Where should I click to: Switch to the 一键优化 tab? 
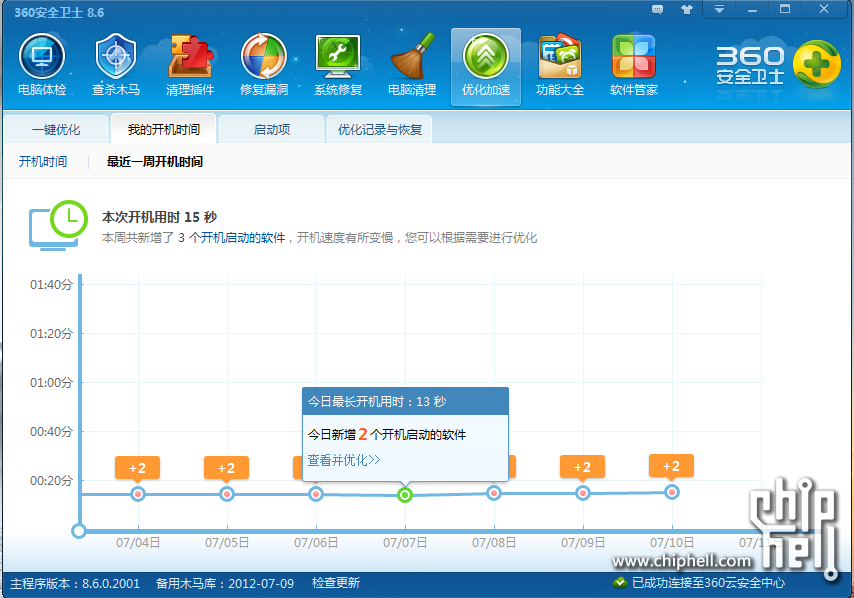click(56, 130)
